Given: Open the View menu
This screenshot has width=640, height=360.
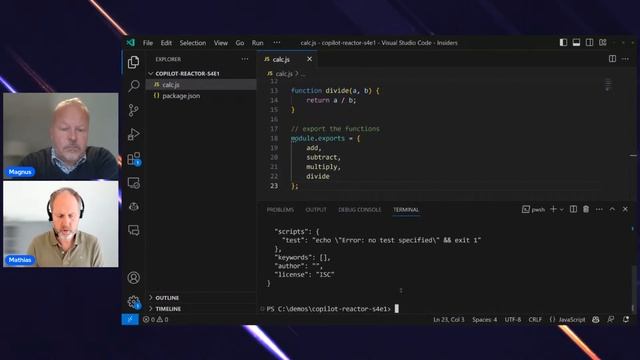Looking at the screenshot, I should coord(221,43).
